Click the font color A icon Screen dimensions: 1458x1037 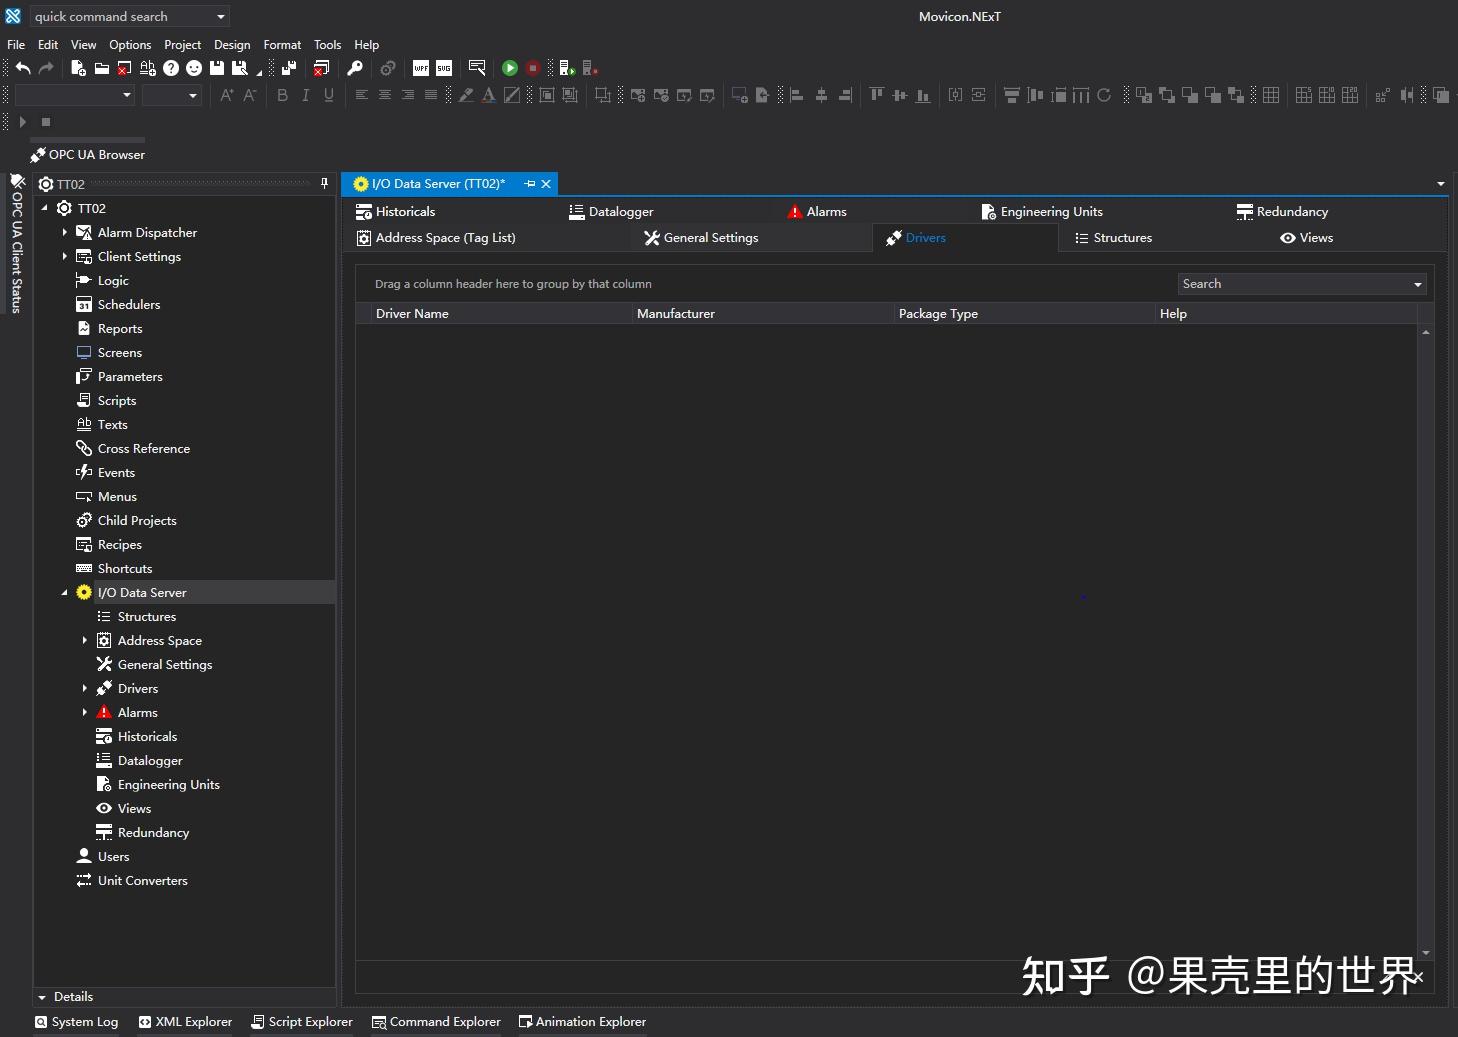489,95
